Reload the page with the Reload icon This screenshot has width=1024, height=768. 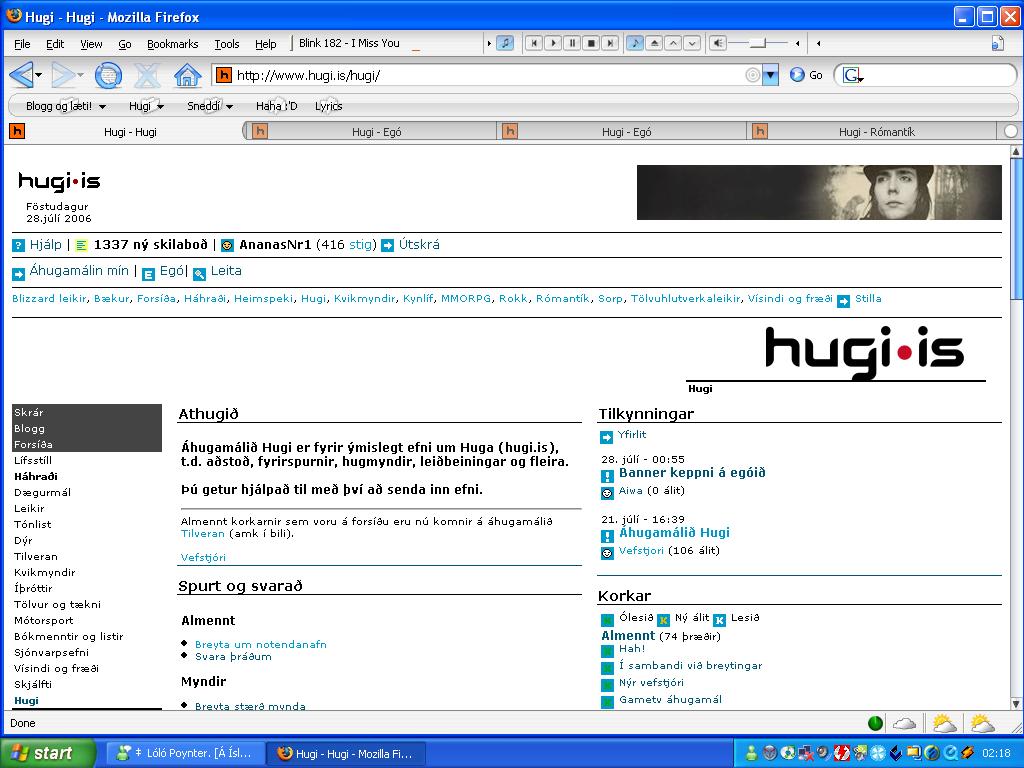coord(108,75)
